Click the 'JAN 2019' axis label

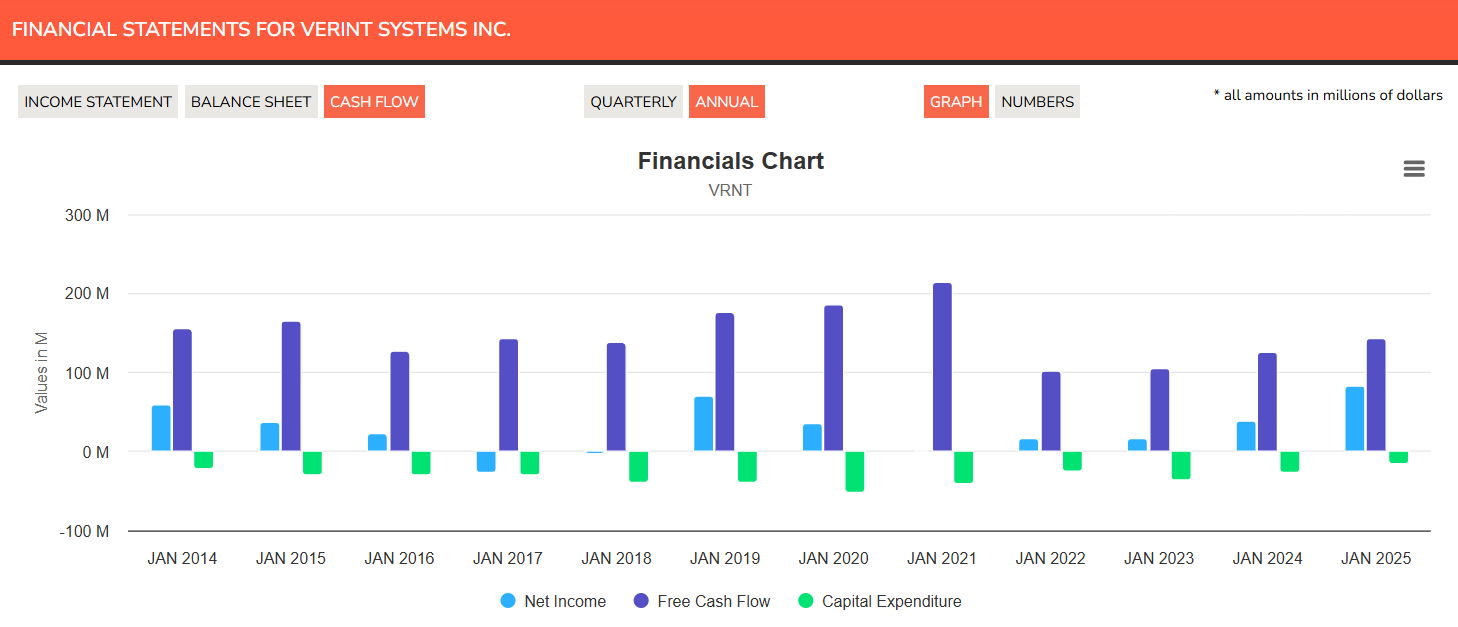point(725,558)
